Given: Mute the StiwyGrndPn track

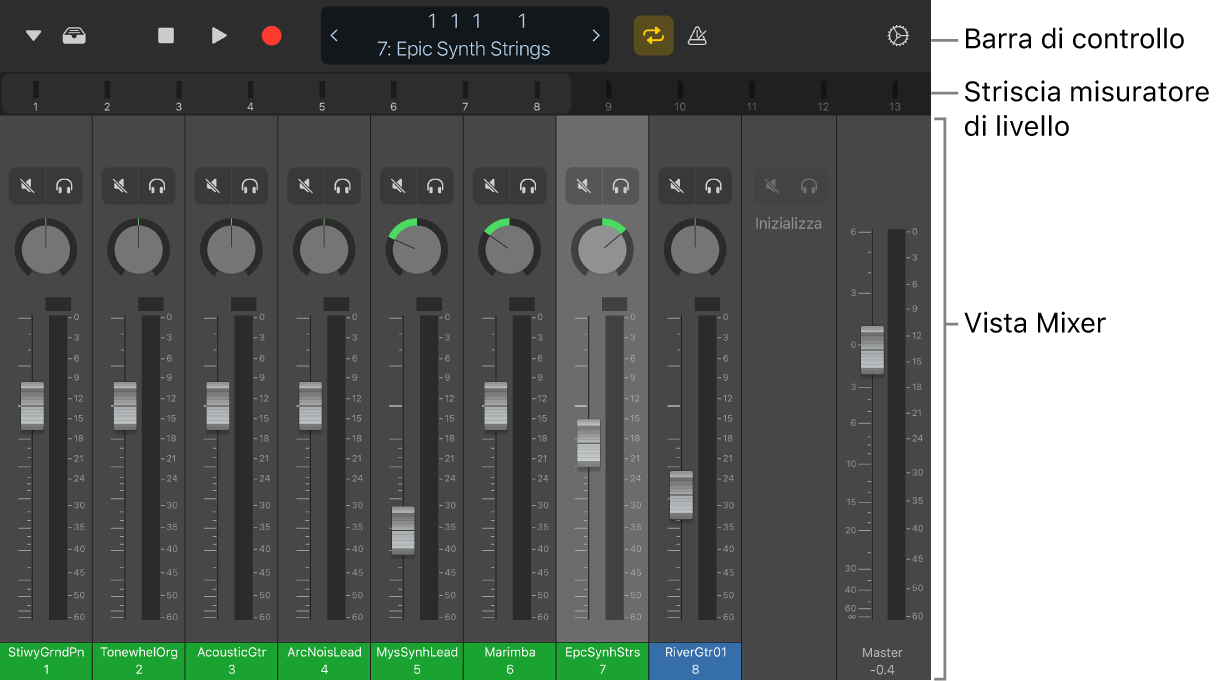Looking at the screenshot, I should point(27,185).
